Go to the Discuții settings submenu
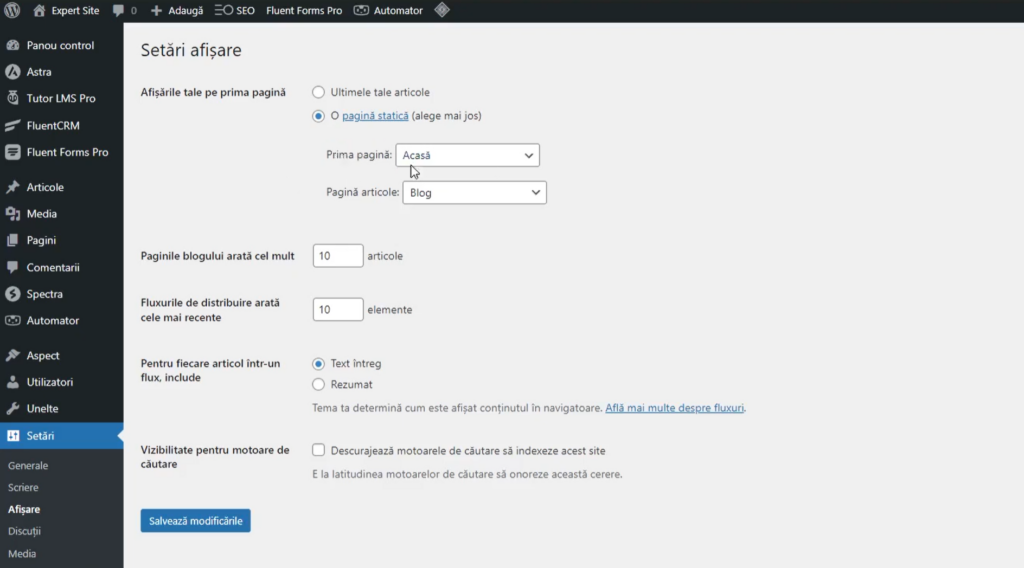1024x568 pixels. (x=24, y=531)
